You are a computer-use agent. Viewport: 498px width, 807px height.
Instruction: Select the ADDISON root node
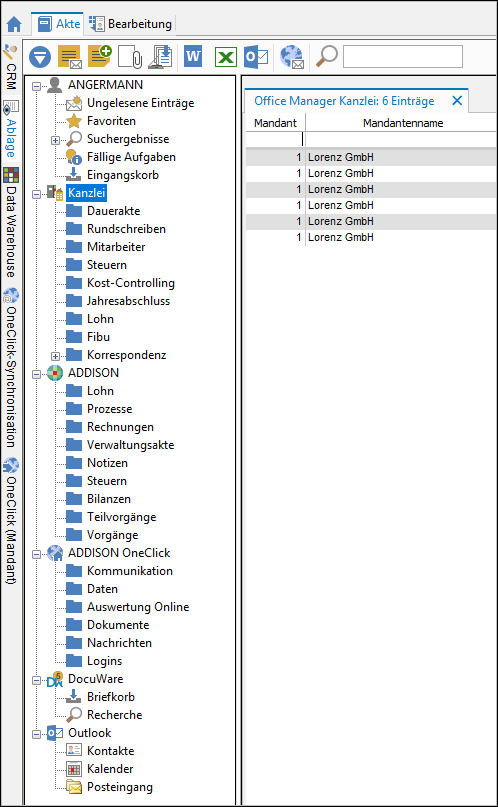click(93, 373)
